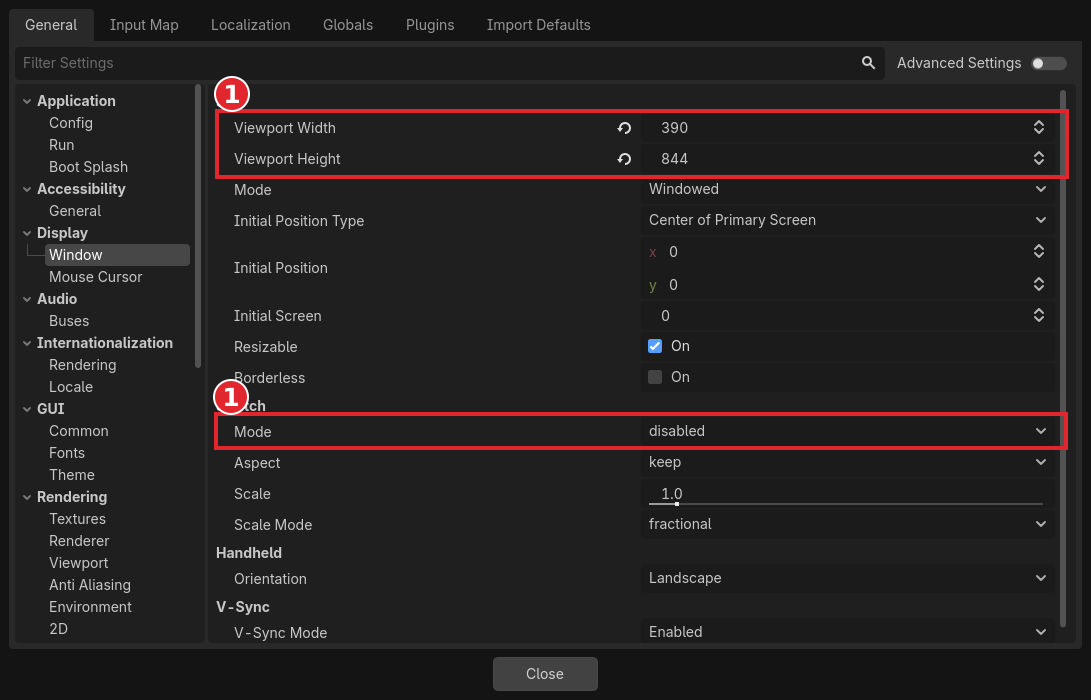Adjust the Scale slider
This screenshot has height=700, width=1091.
(x=845, y=503)
